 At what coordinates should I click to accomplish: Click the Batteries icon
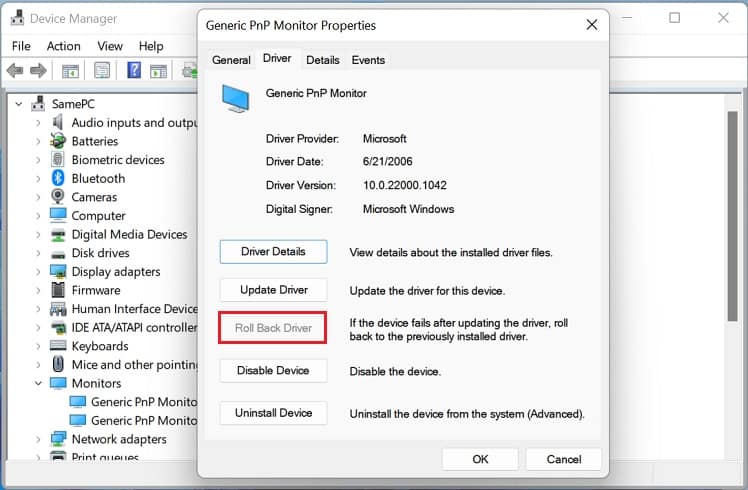point(58,141)
